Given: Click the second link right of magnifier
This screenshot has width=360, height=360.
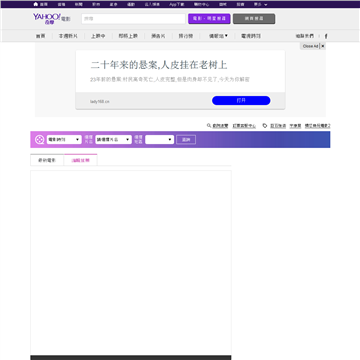Looking at the screenshot, I should (x=244, y=126).
